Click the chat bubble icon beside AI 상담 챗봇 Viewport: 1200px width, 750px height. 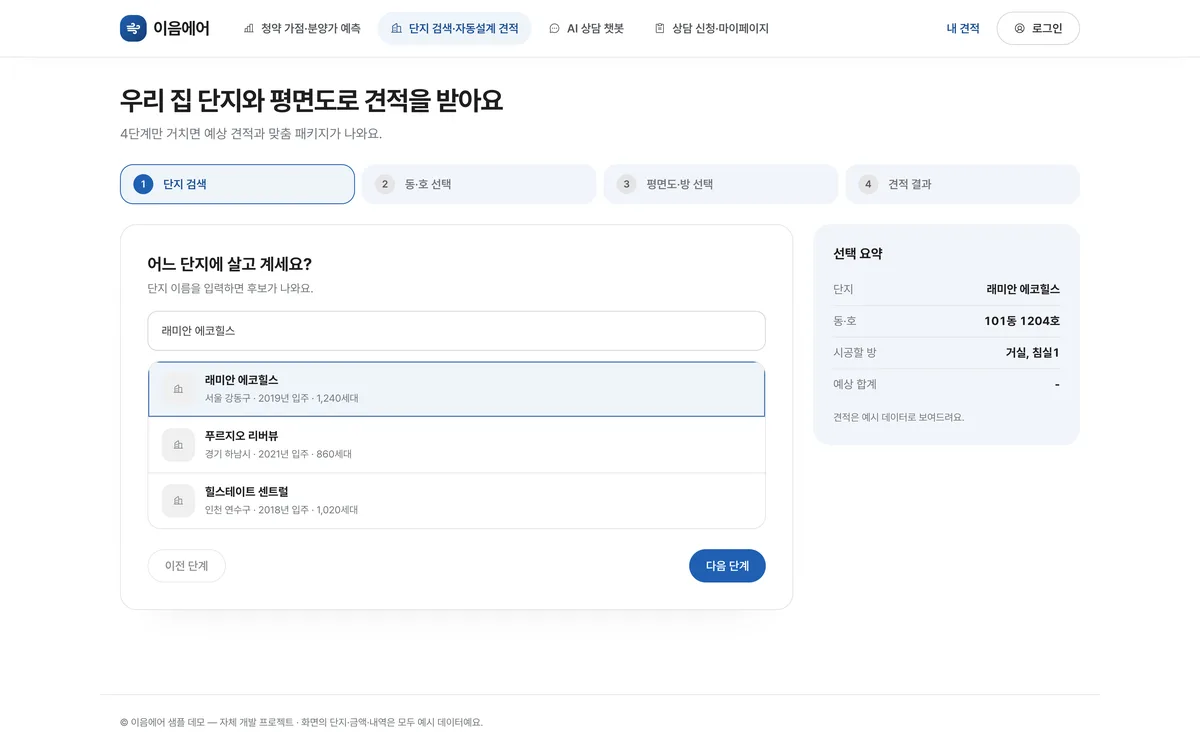pos(555,29)
